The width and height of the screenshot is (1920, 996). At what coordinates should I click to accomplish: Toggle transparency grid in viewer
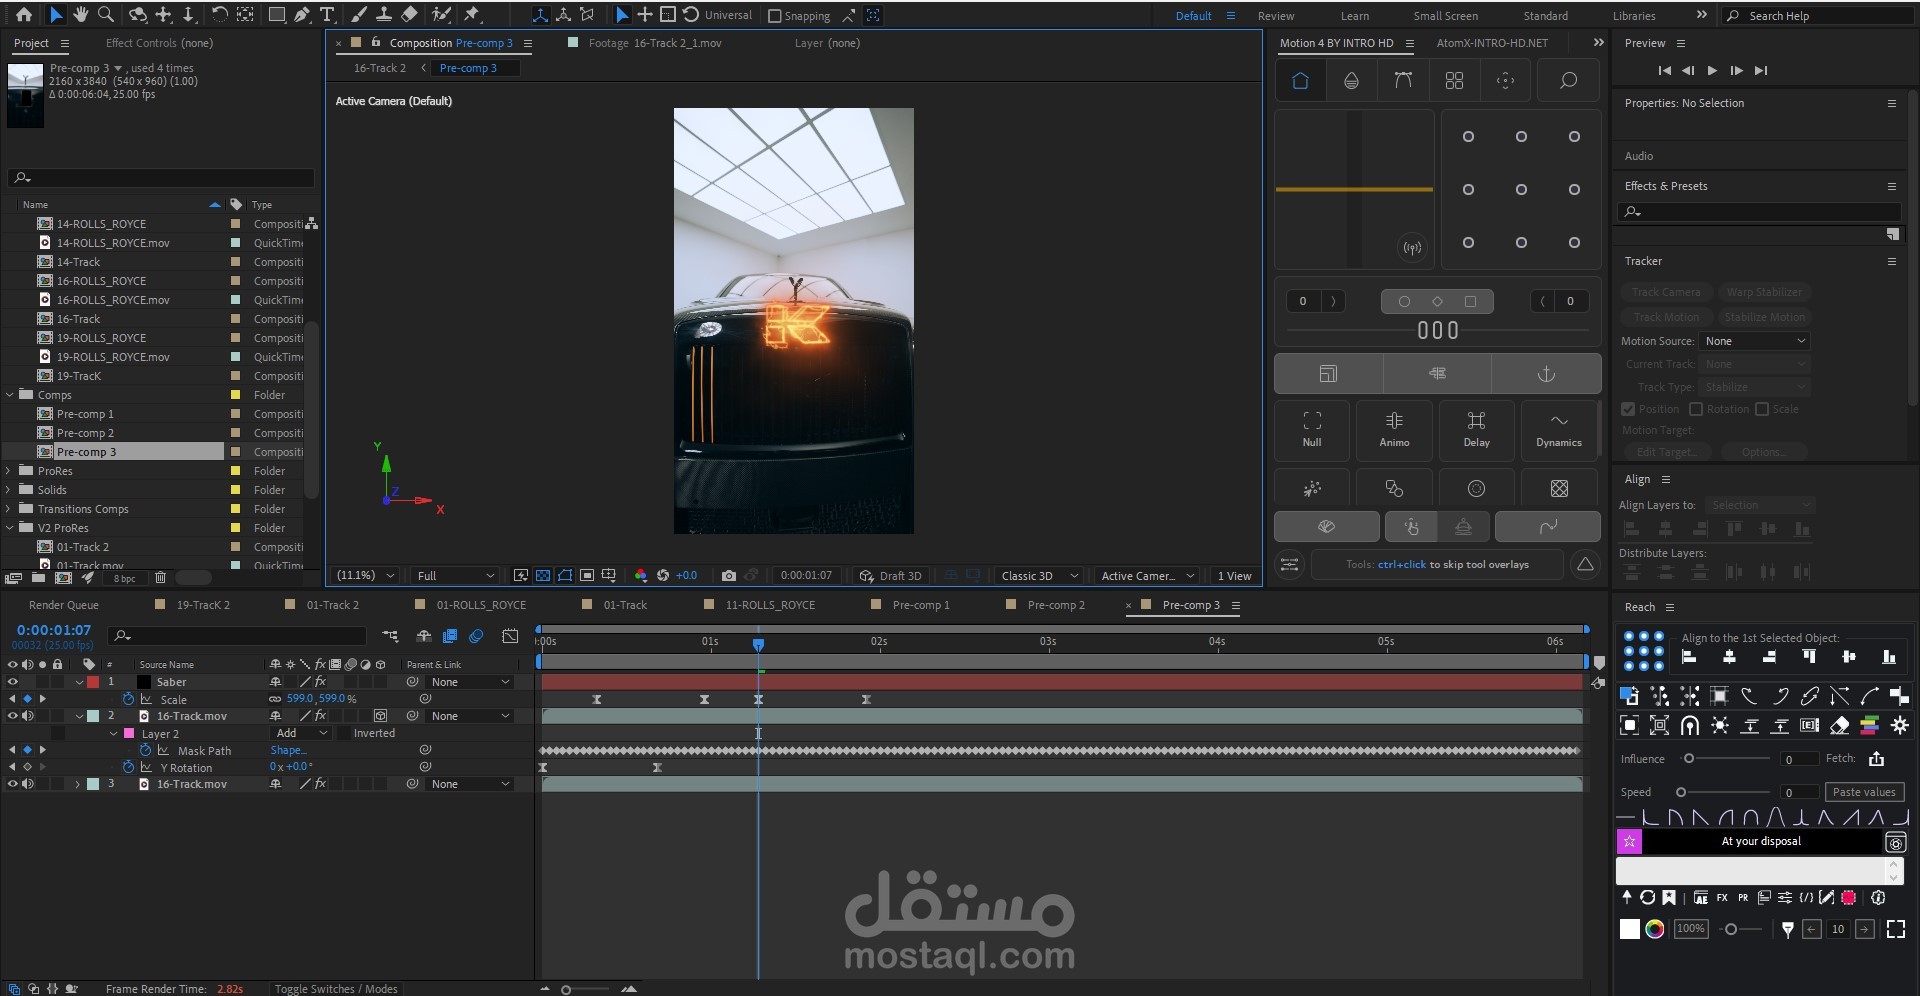click(543, 576)
